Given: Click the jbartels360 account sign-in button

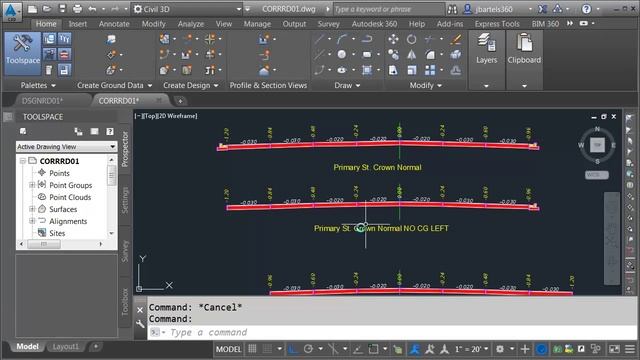Looking at the screenshot, I should click(493, 9).
